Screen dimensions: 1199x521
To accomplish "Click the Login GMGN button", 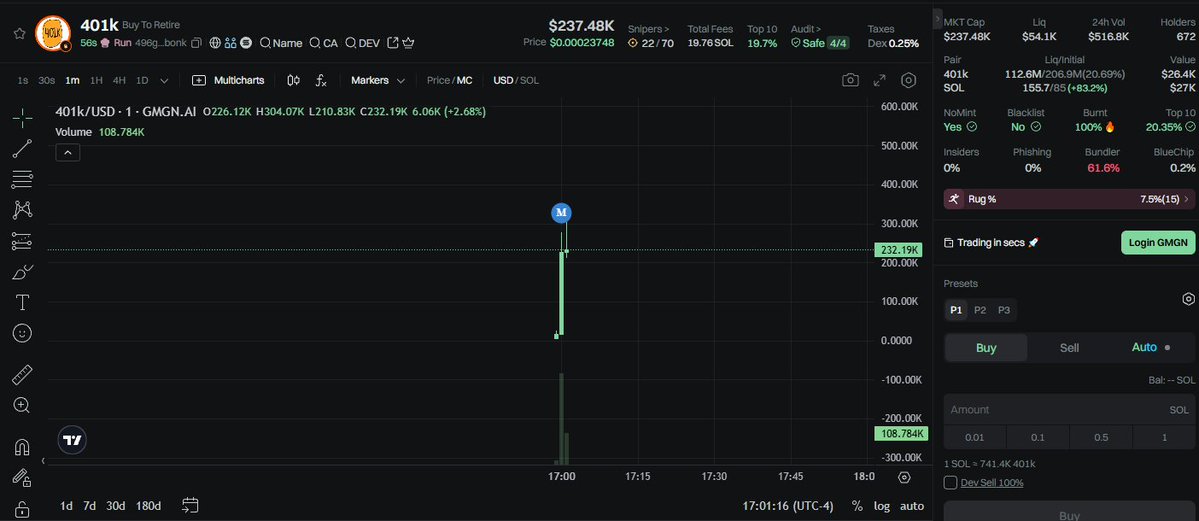I will (x=1158, y=243).
